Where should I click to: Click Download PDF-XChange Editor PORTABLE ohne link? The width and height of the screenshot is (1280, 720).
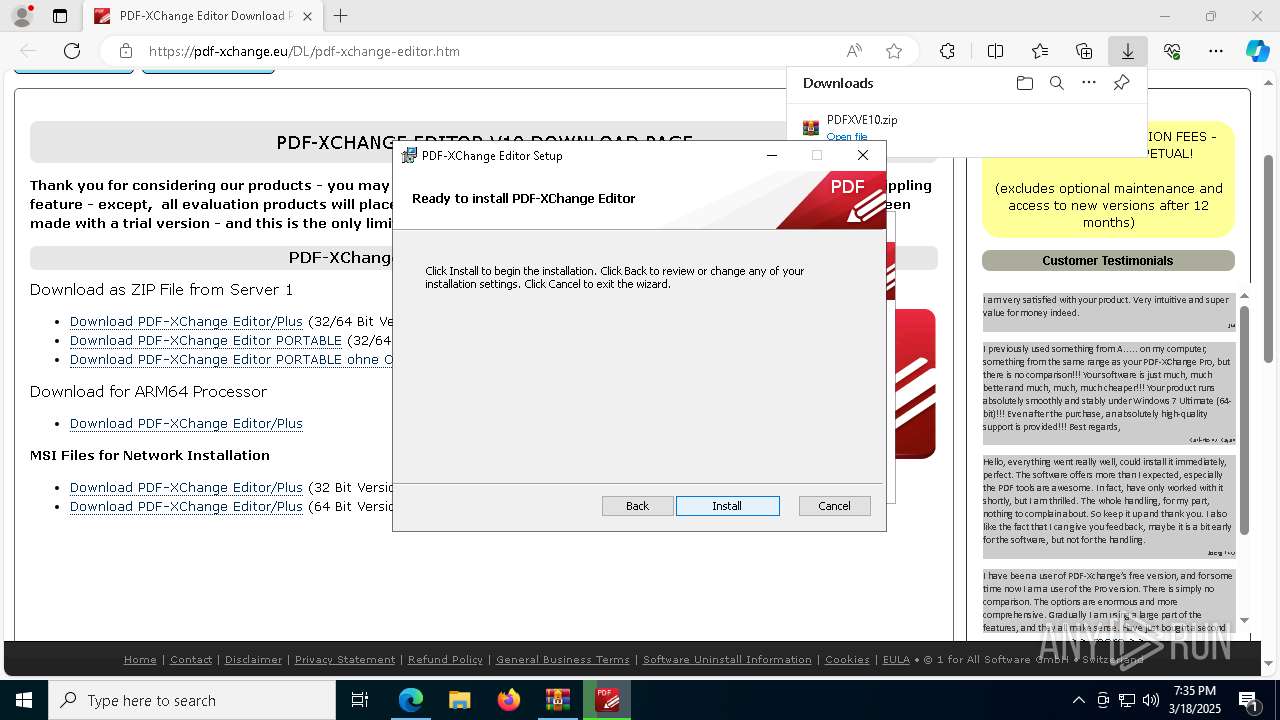[231, 359]
